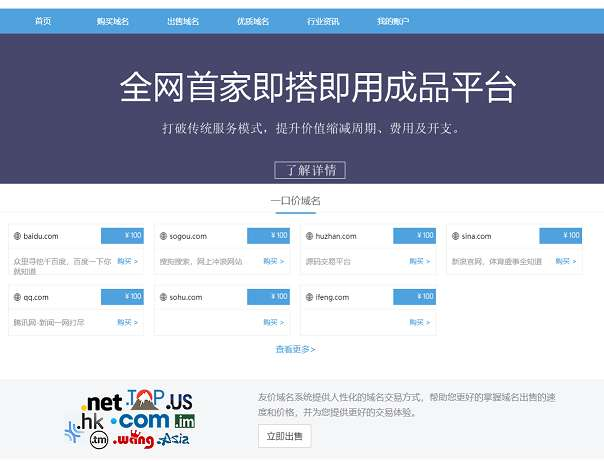Screen dimensions: 606x461
Task: Click 购买 > link for ifeng.com
Action: 420,322
